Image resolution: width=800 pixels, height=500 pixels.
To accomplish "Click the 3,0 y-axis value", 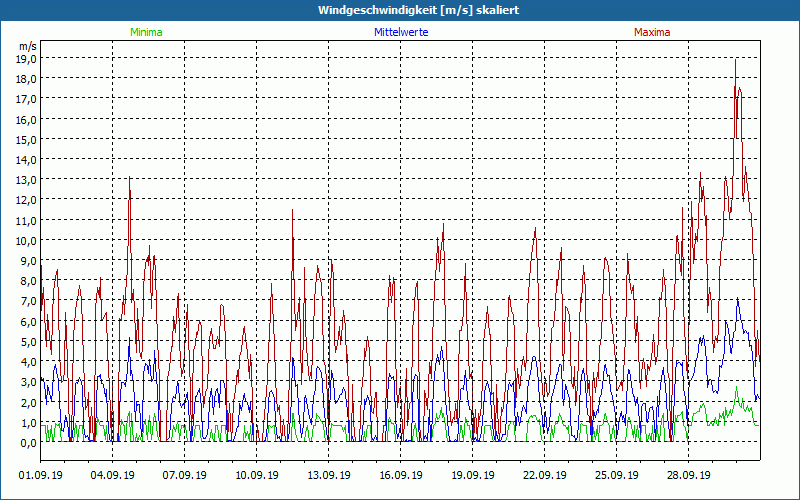I will [x=30, y=382].
